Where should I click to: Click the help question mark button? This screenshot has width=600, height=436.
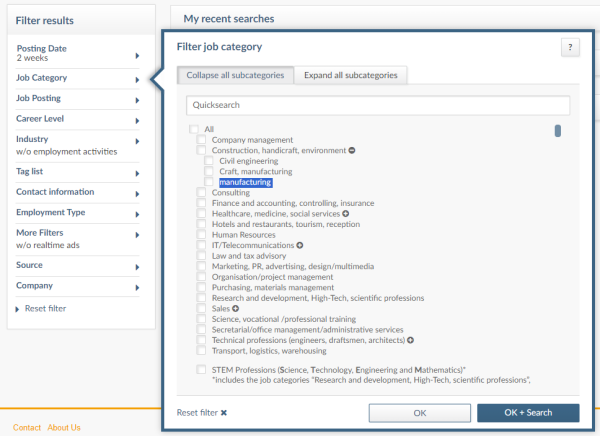click(570, 47)
